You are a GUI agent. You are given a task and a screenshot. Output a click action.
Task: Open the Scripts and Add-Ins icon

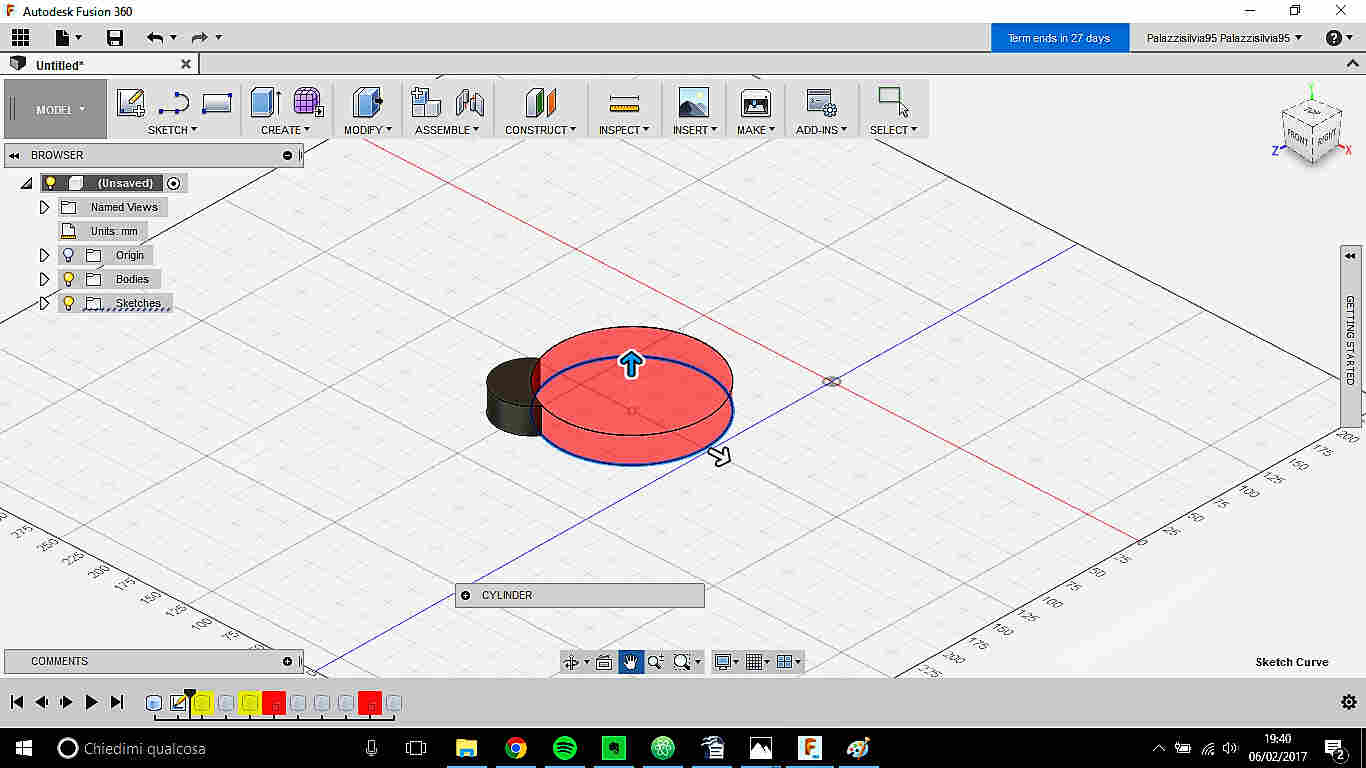821,102
